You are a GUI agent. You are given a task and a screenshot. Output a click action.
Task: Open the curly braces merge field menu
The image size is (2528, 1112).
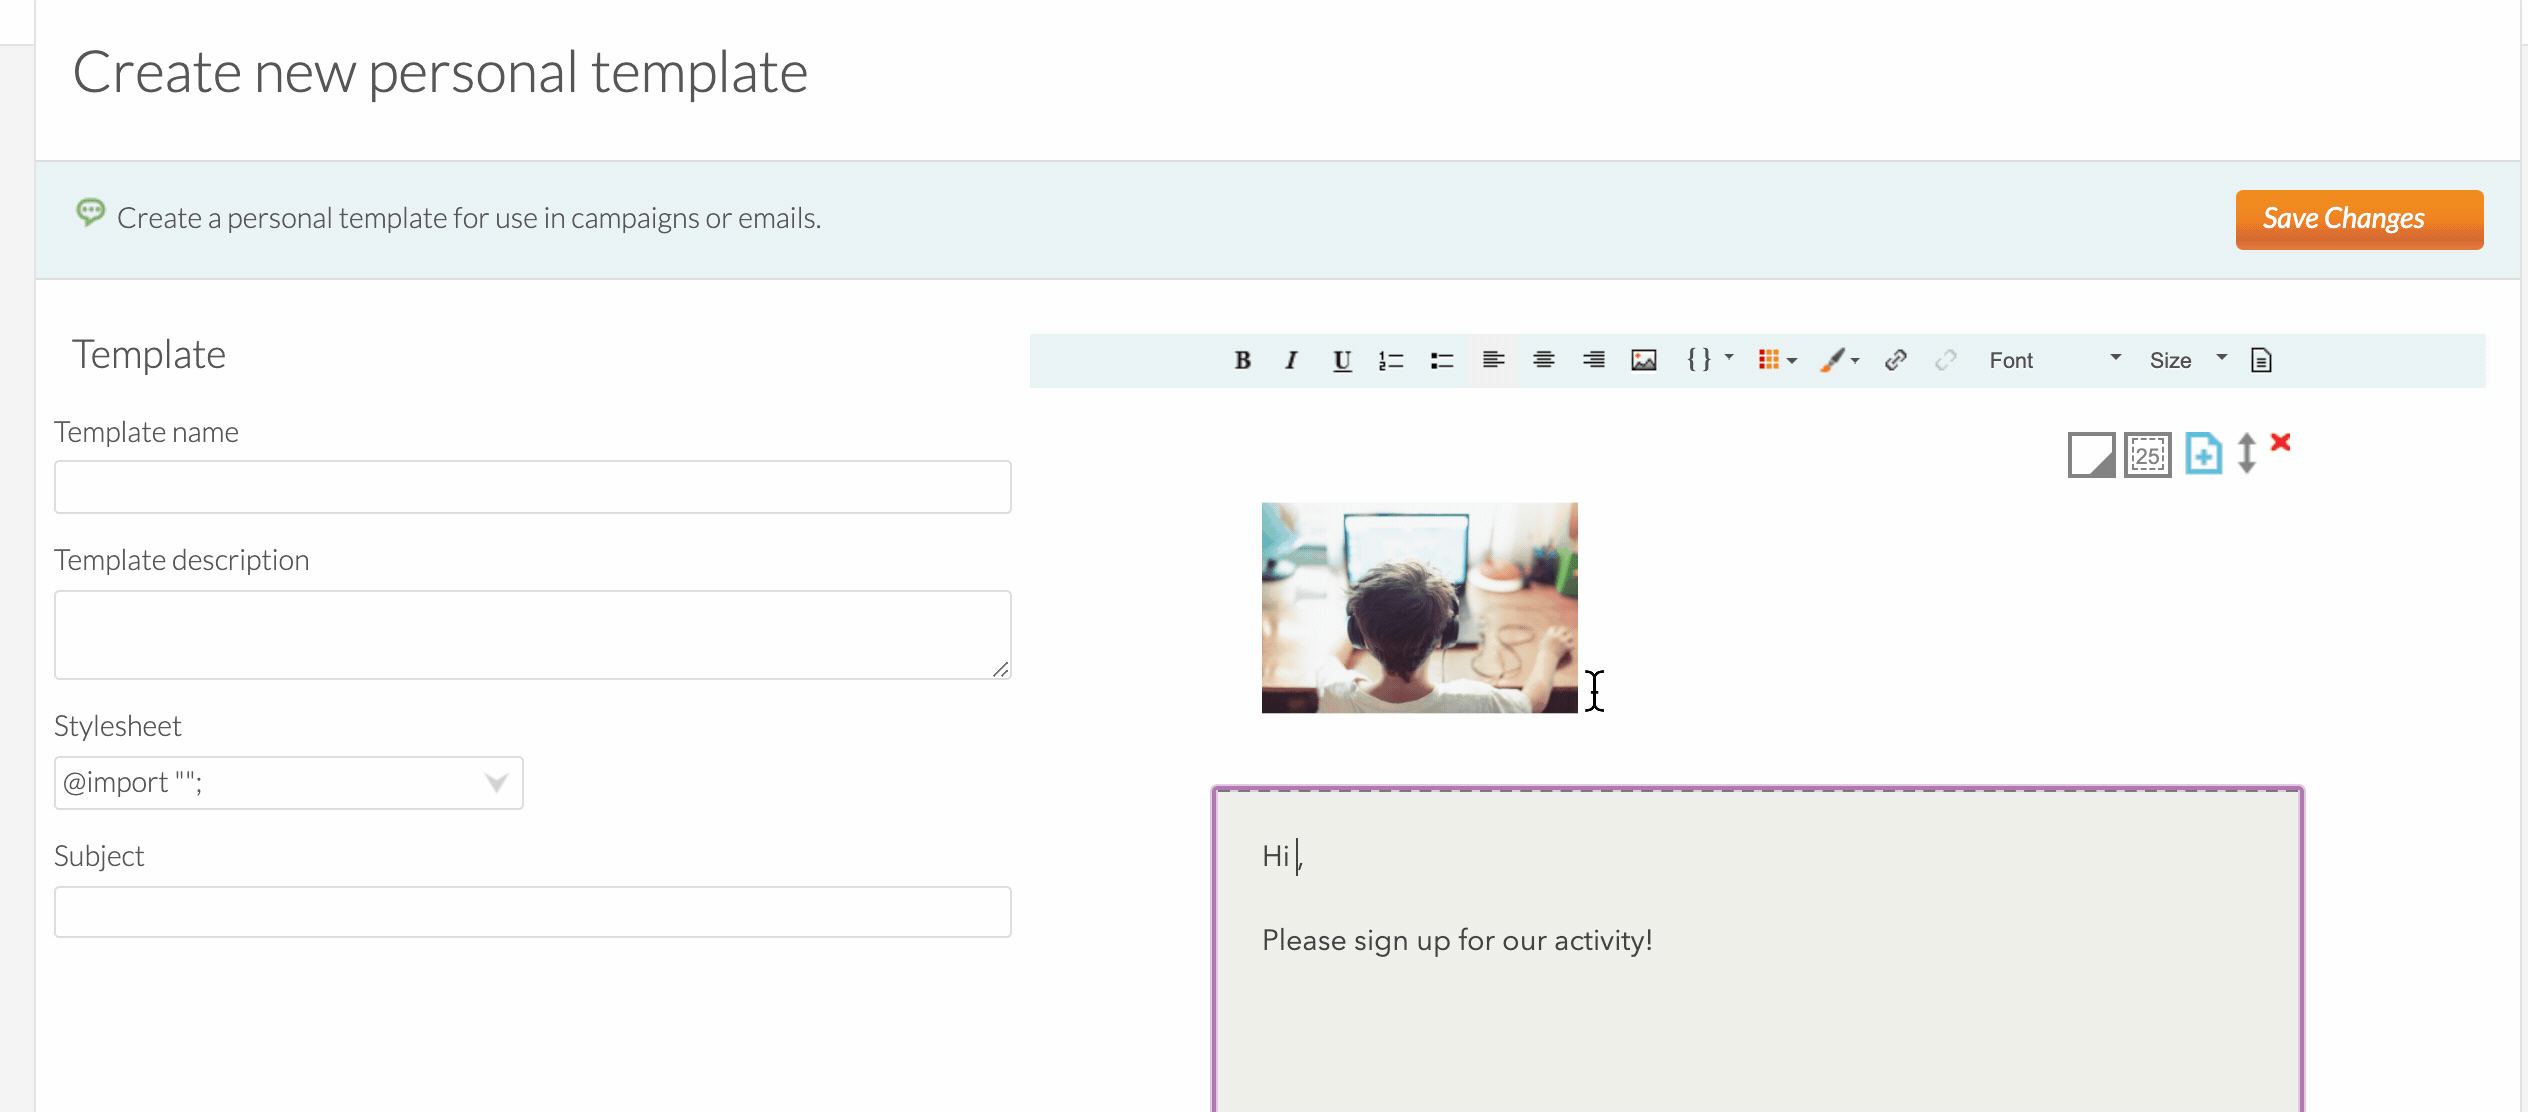(1709, 360)
